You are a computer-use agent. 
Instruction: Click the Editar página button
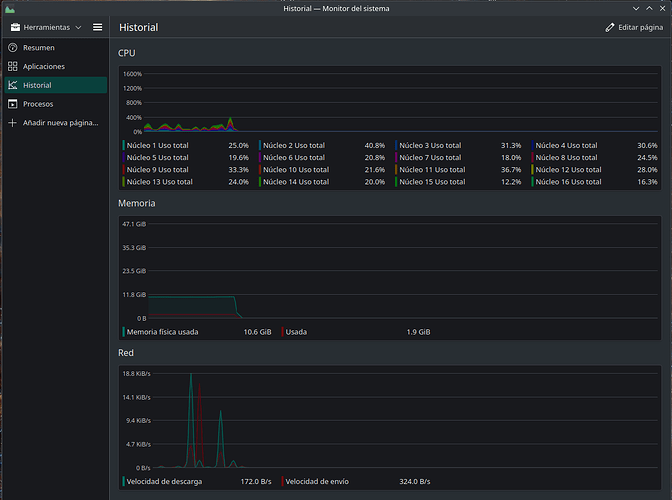click(634, 28)
